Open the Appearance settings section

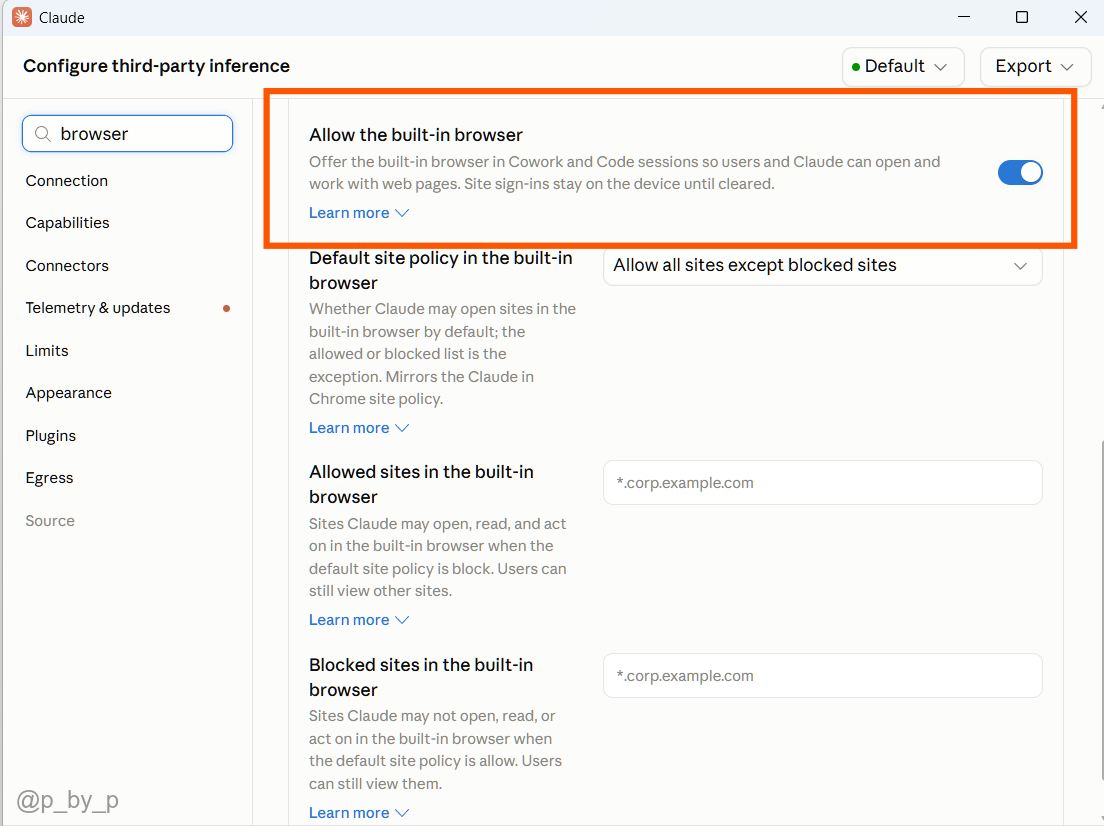(68, 393)
